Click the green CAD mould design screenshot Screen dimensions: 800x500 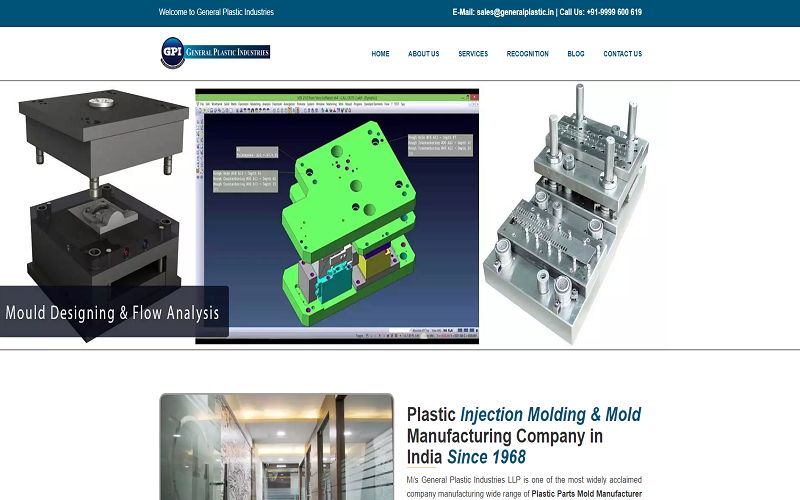click(x=337, y=216)
